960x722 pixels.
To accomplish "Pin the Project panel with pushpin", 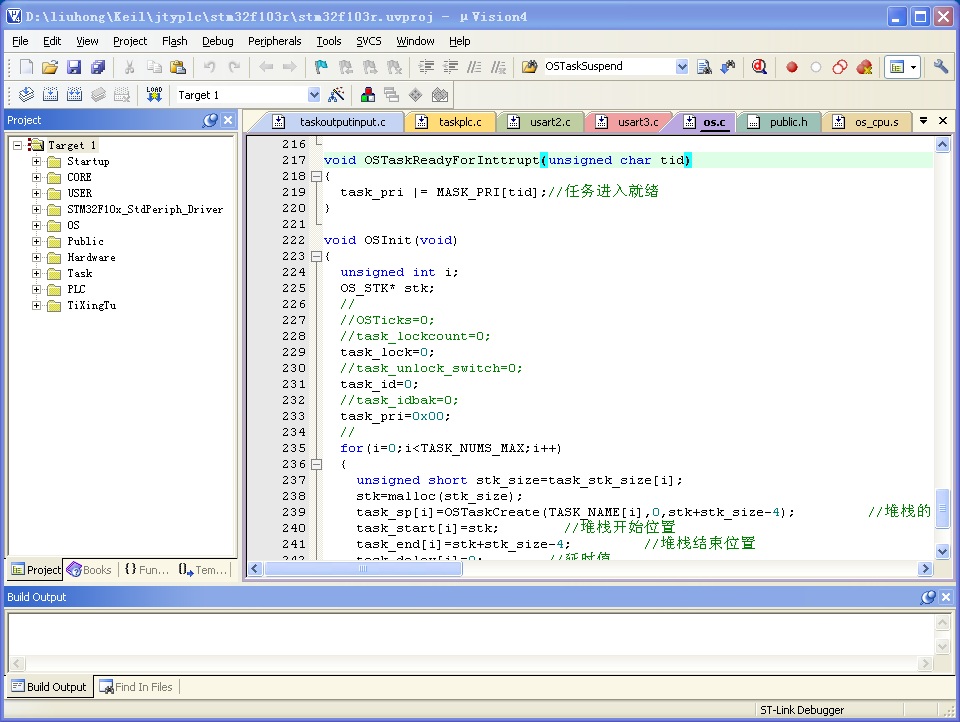I will coord(210,120).
